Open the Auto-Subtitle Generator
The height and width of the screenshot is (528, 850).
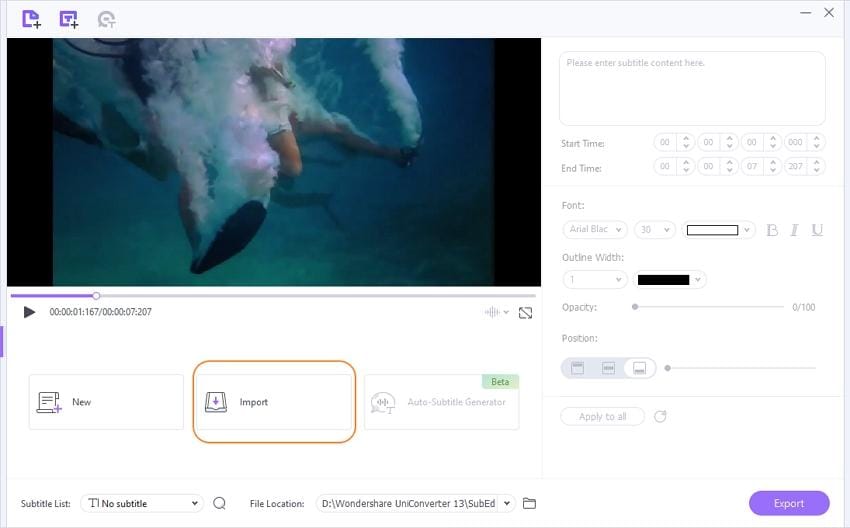click(x=441, y=402)
